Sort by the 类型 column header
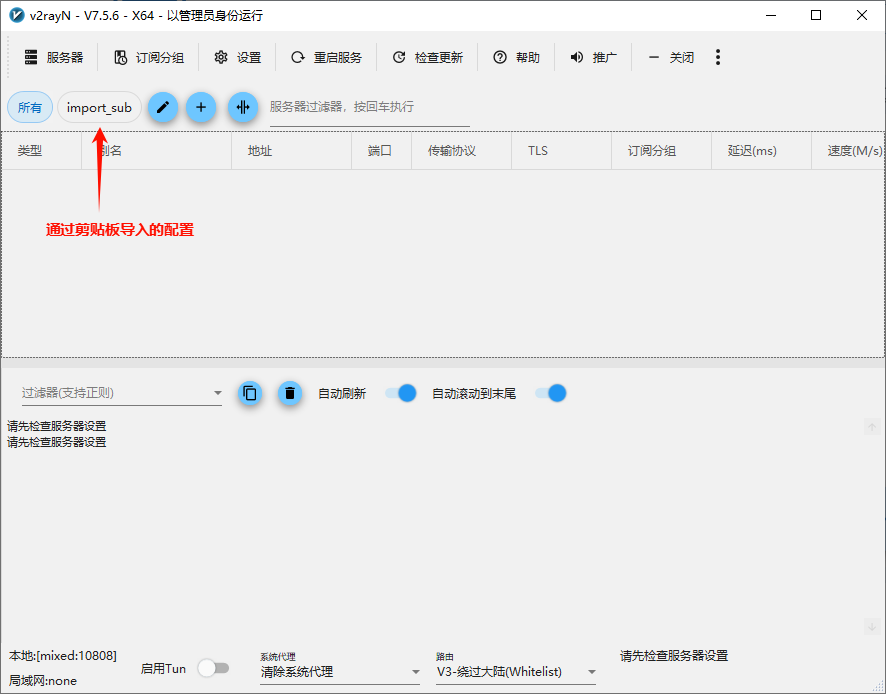 [42, 151]
